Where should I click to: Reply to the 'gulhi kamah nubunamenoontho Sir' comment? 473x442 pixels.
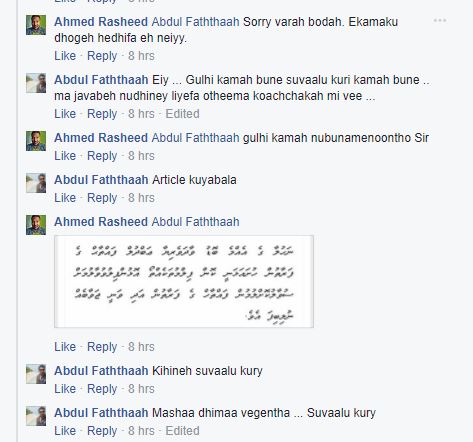[x=102, y=156]
